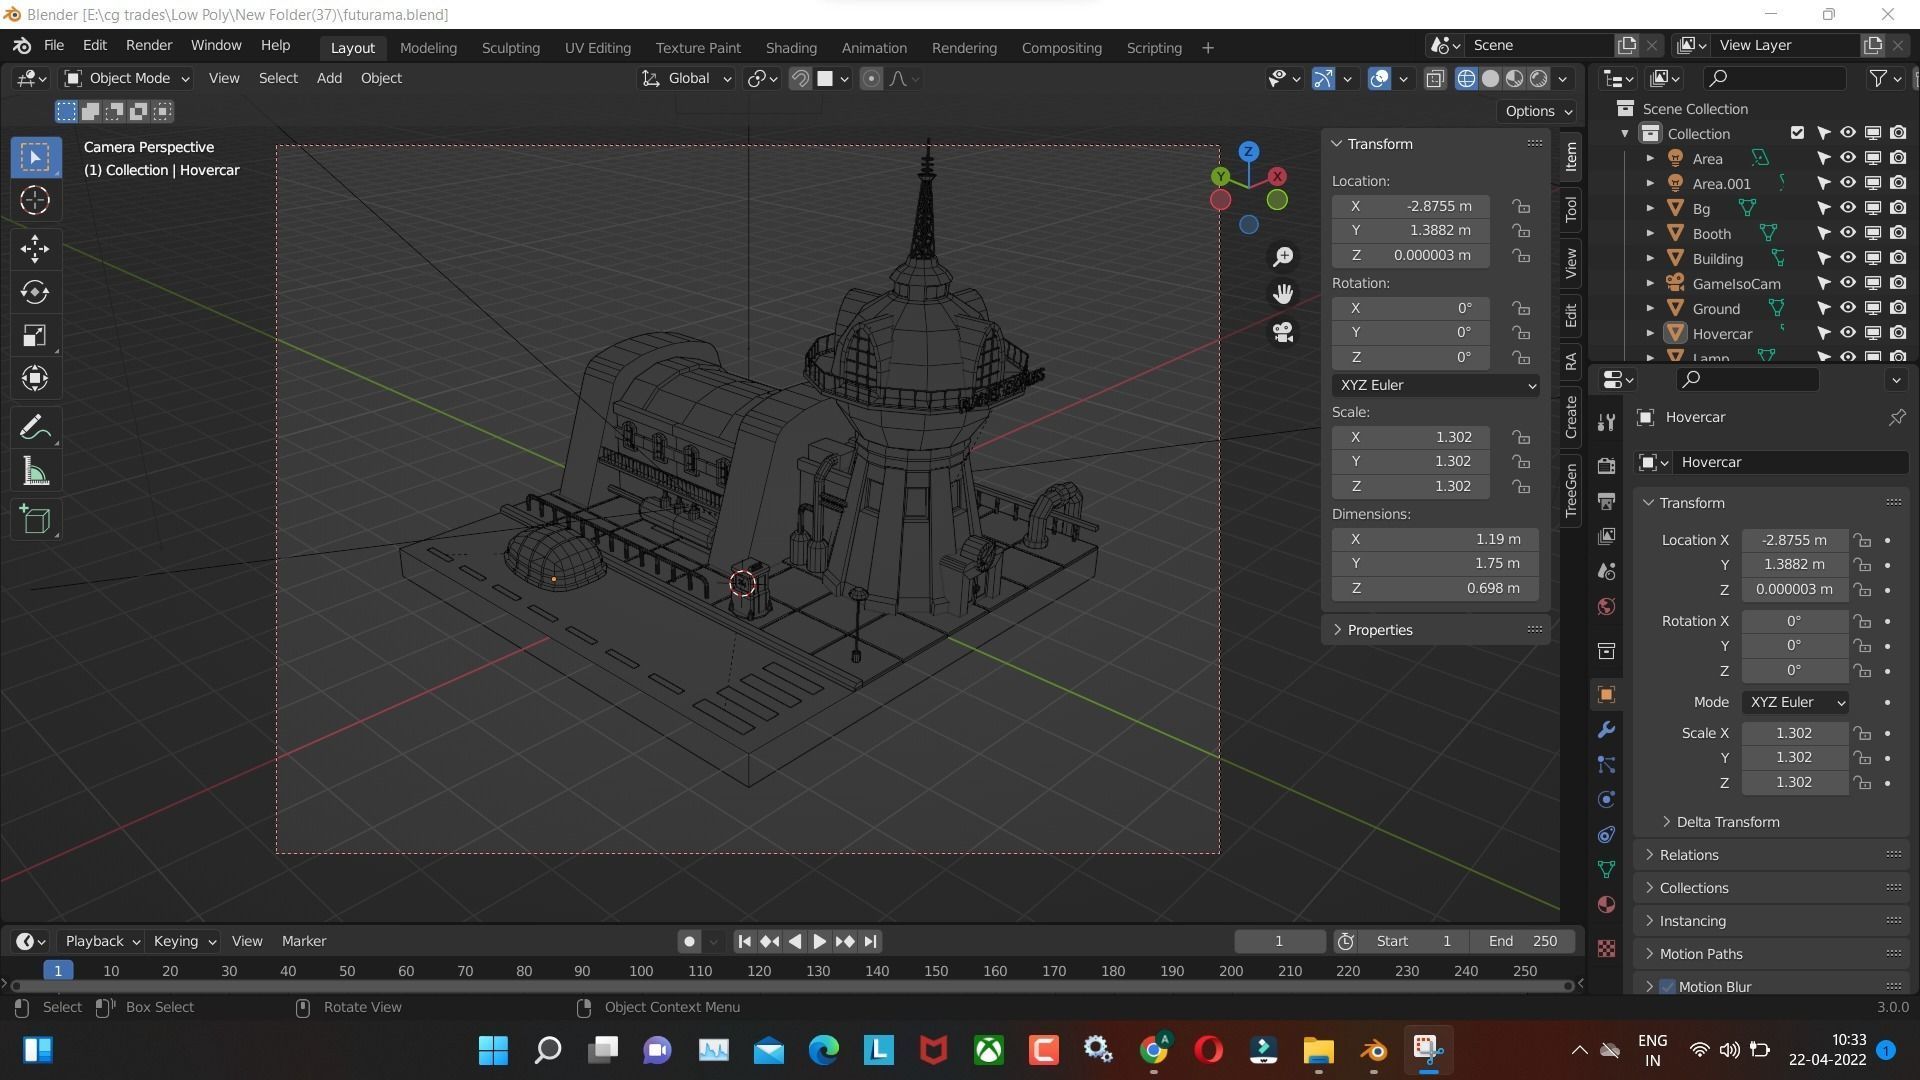Play the animation forward
Viewport: 1920px width, 1080px height.
819,941
